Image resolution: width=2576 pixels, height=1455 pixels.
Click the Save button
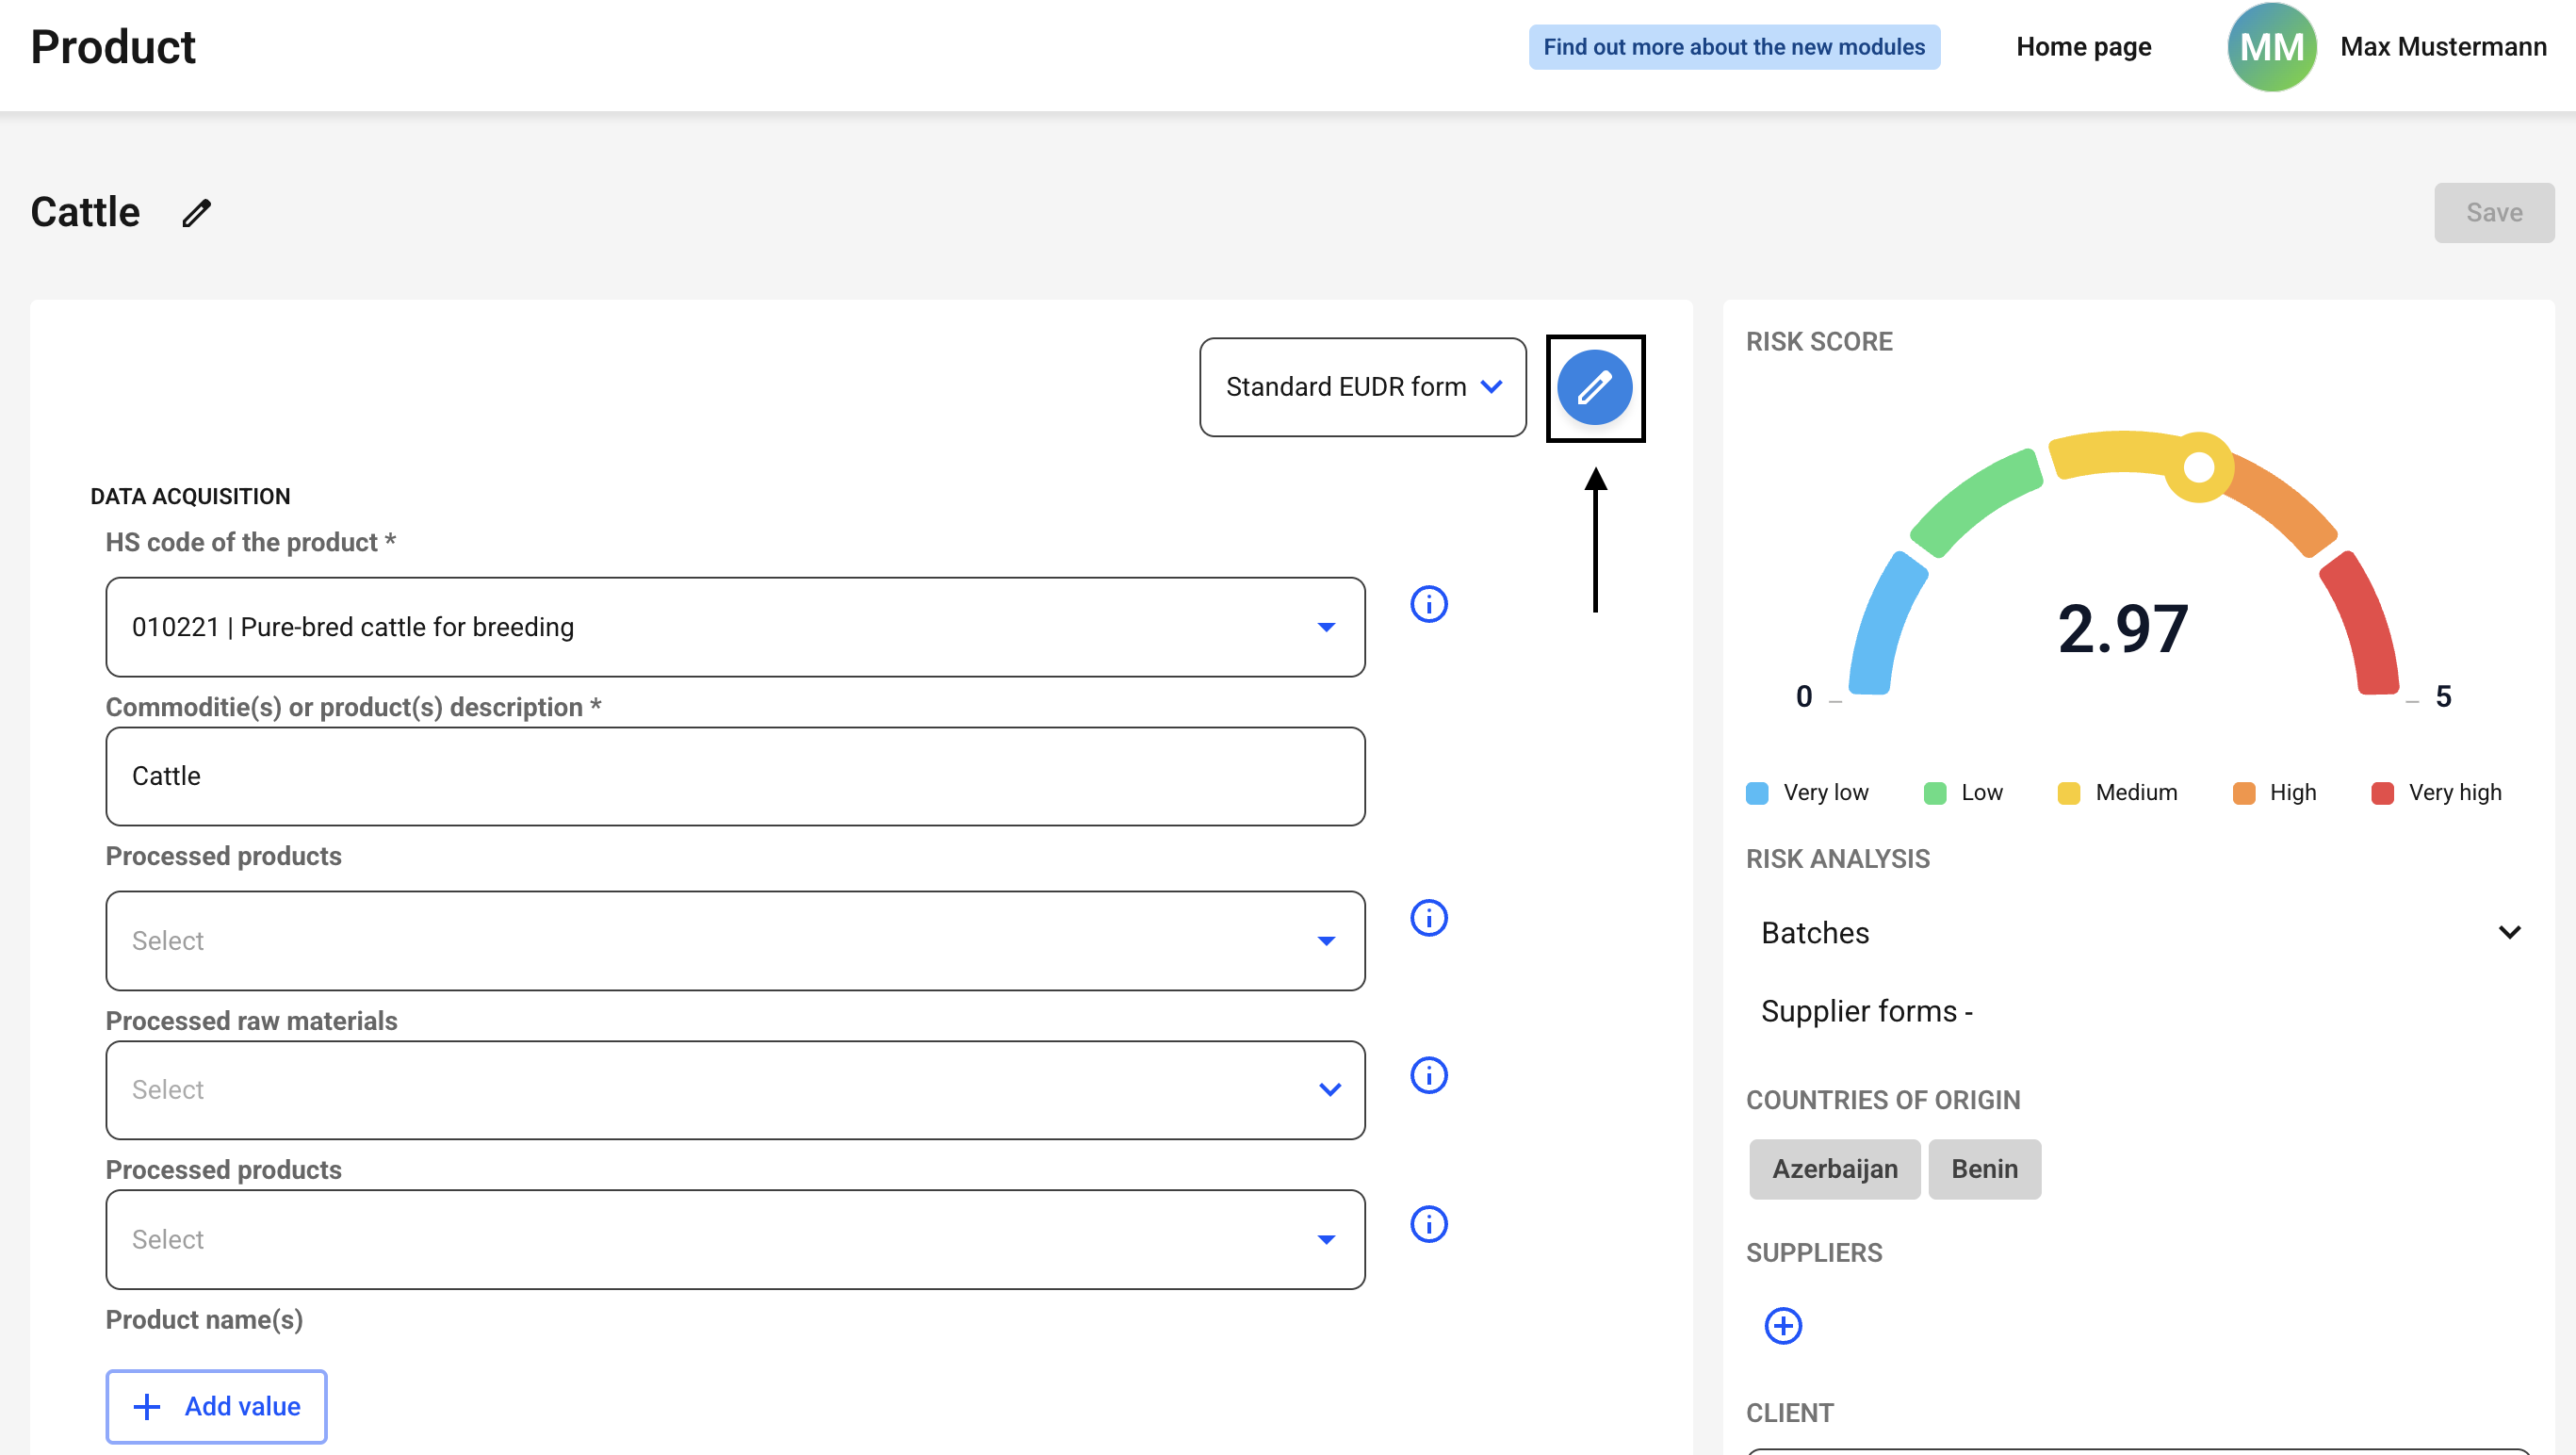pos(2493,212)
